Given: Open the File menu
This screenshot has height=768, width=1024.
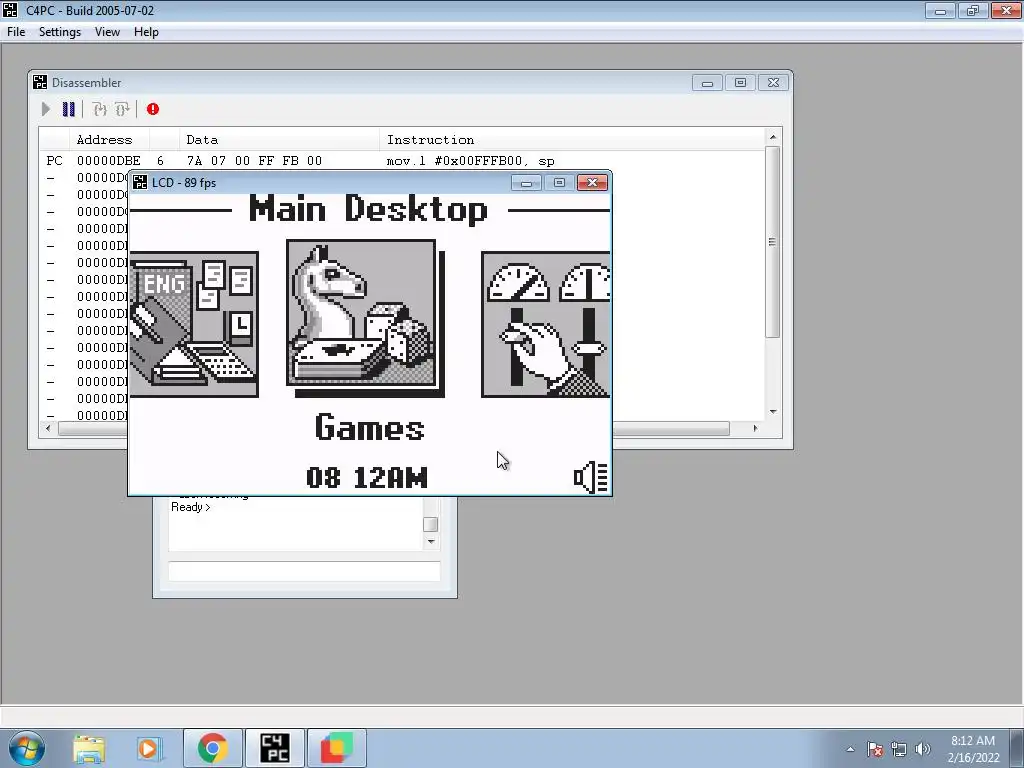Looking at the screenshot, I should tap(16, 32).
